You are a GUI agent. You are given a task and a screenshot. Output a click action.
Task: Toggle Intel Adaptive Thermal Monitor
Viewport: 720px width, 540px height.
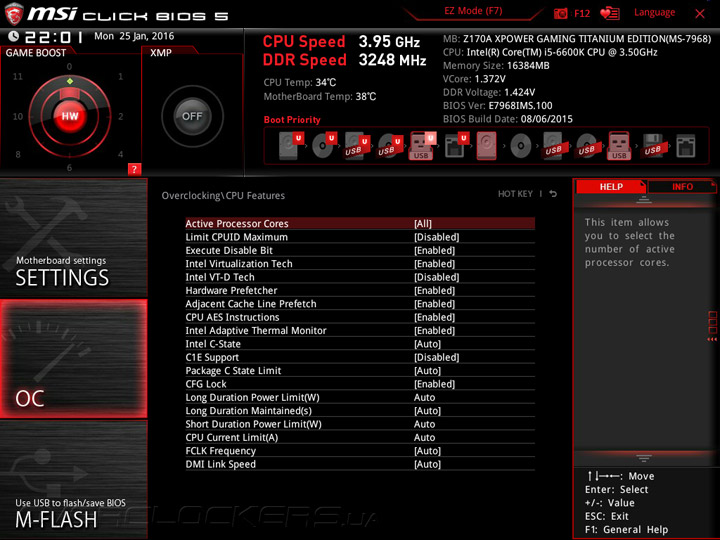[x=360, y=330]
